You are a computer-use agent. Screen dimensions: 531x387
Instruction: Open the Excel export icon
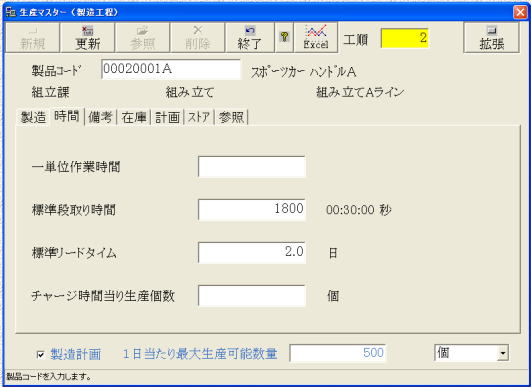(x=316, y=37)
